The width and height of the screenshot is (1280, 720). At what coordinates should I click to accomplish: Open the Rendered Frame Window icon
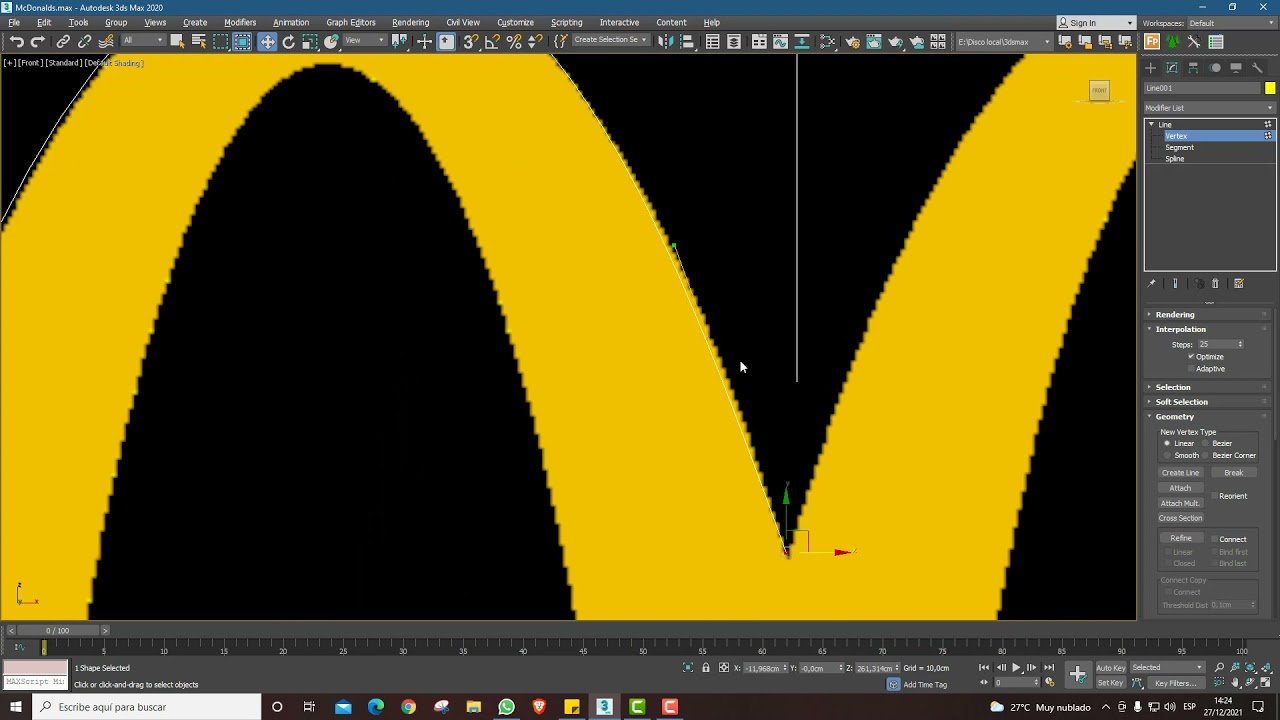[874, 42]
